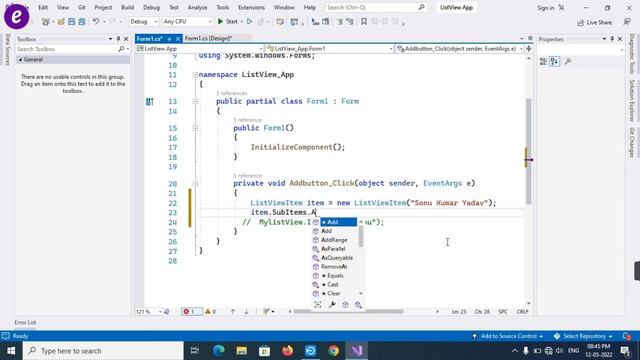Click the IntelliSense extension methods filter icon
This screenshot has height=360, width=640.
(x=358, y=305)
